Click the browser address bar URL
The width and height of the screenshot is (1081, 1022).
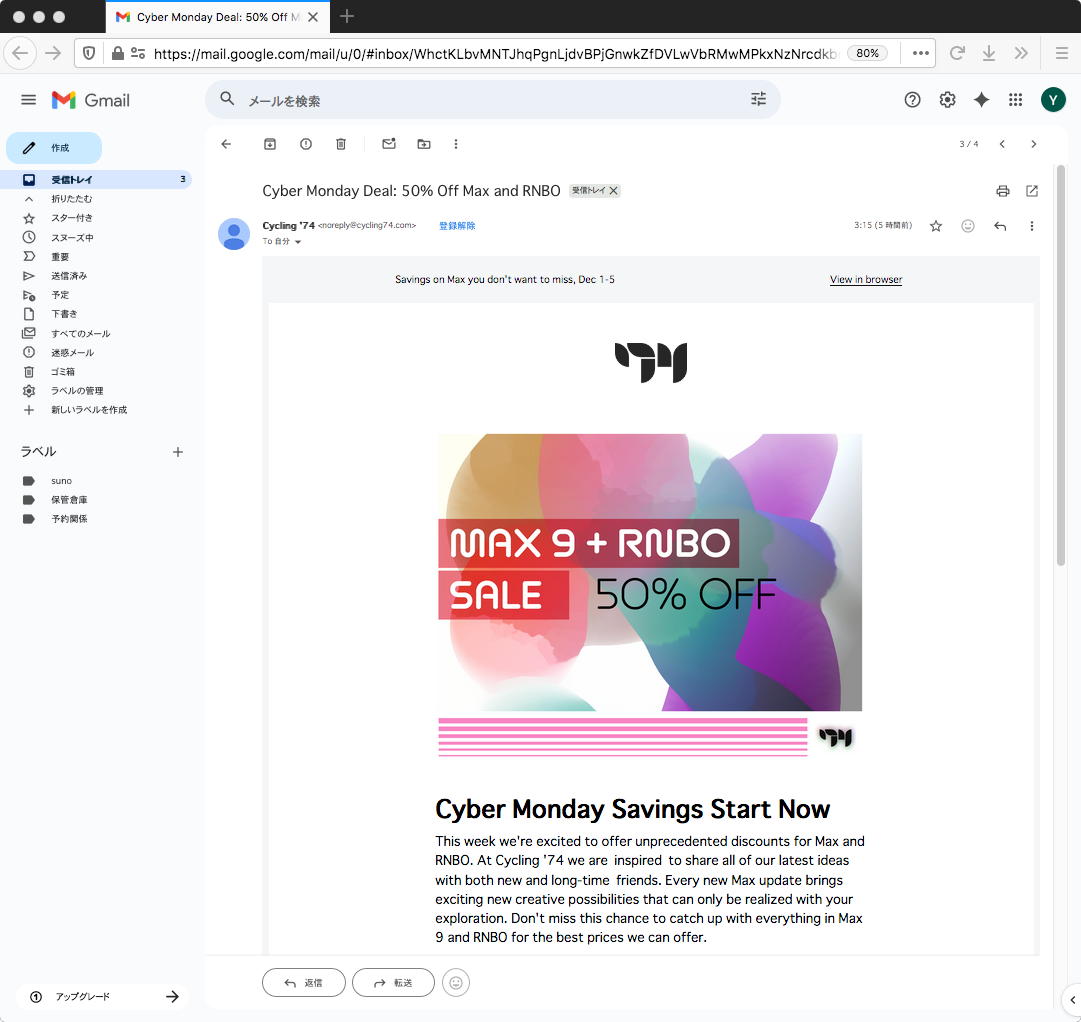(x=494, y=53)
